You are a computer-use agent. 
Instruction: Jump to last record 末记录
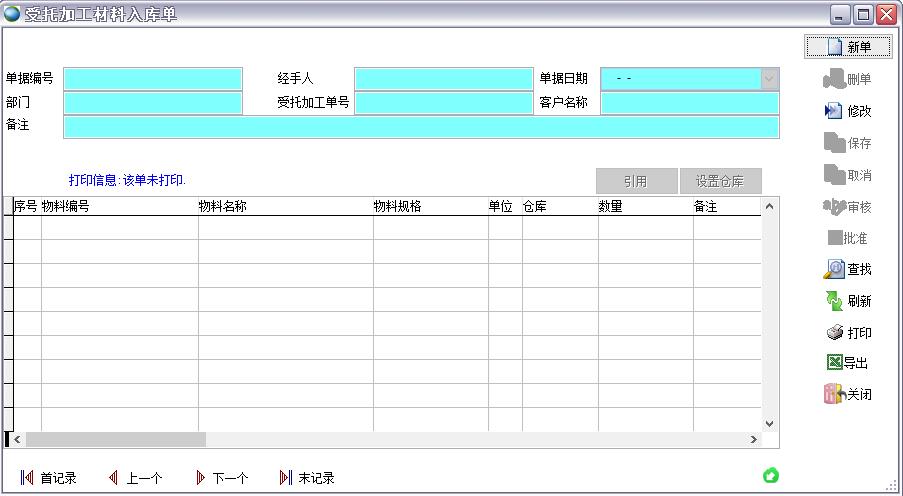coord(307,478)
